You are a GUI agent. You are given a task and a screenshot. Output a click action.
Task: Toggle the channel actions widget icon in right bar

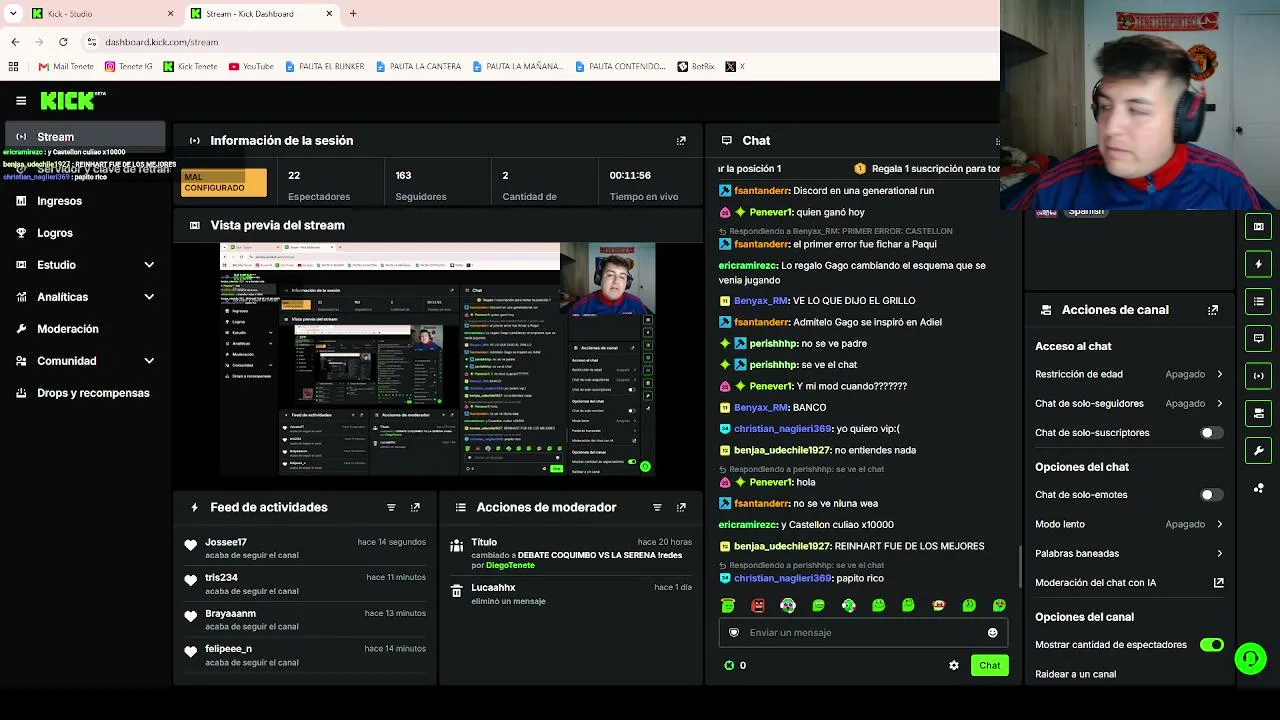point(1259,413)
